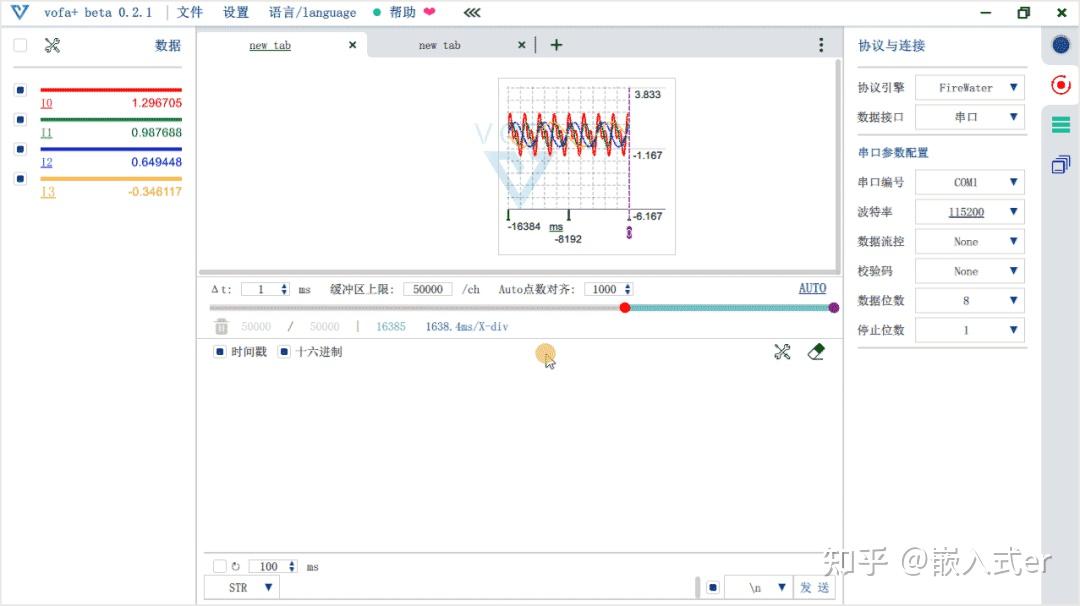Disable the 时间戳 timestamp checkbox
The image size is (1080, 606).
point(220,351)
